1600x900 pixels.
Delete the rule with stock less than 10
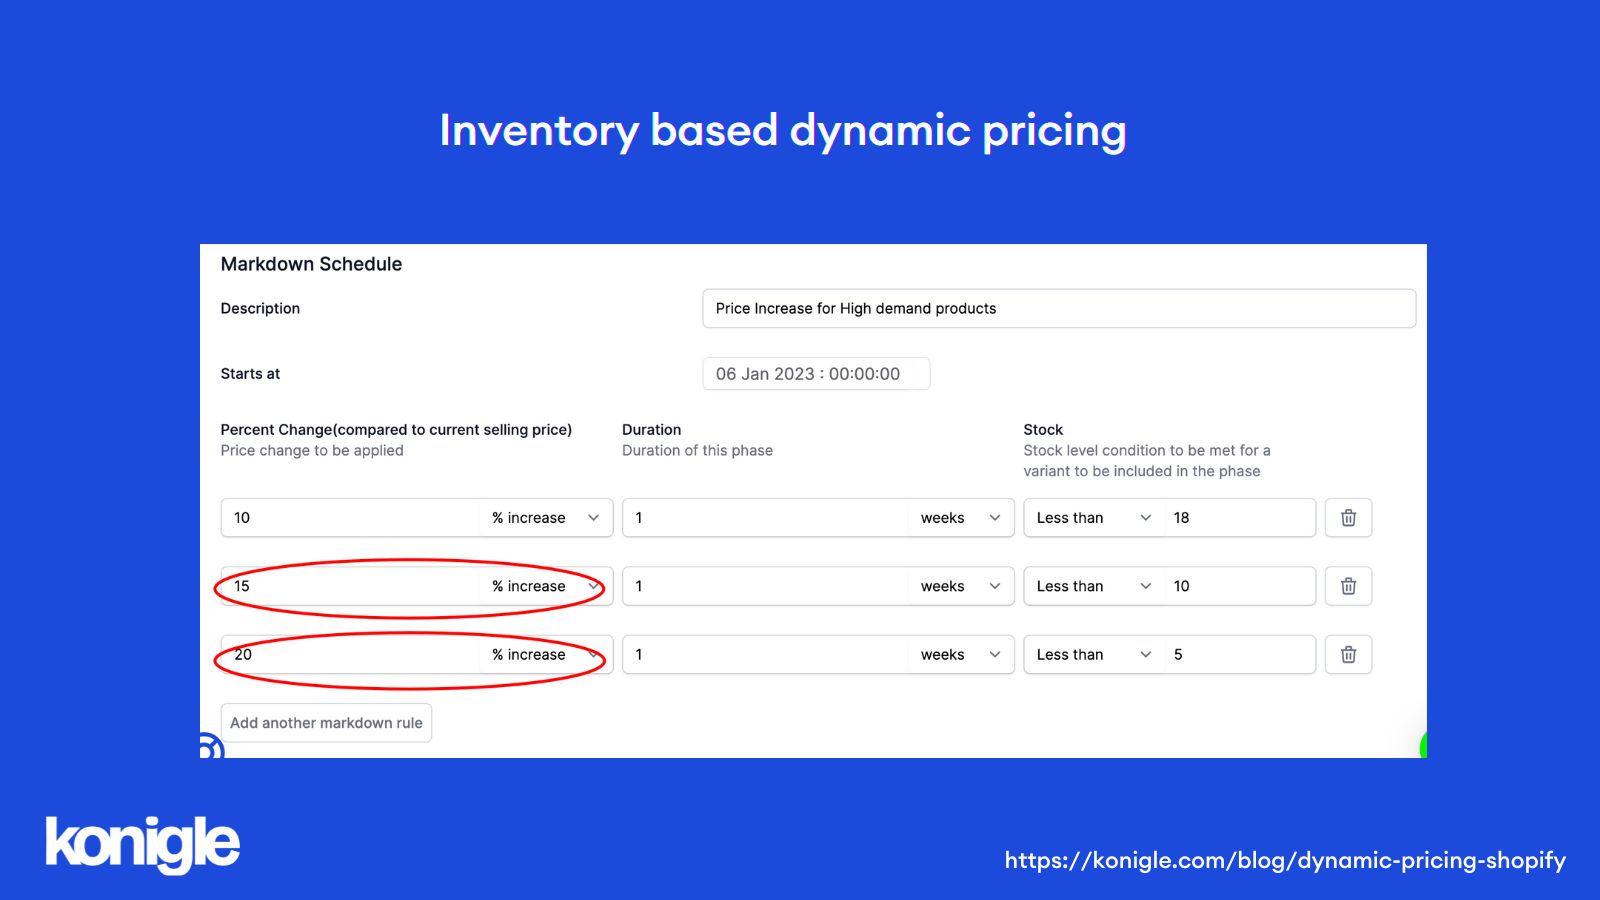[x=1348, y=586]
